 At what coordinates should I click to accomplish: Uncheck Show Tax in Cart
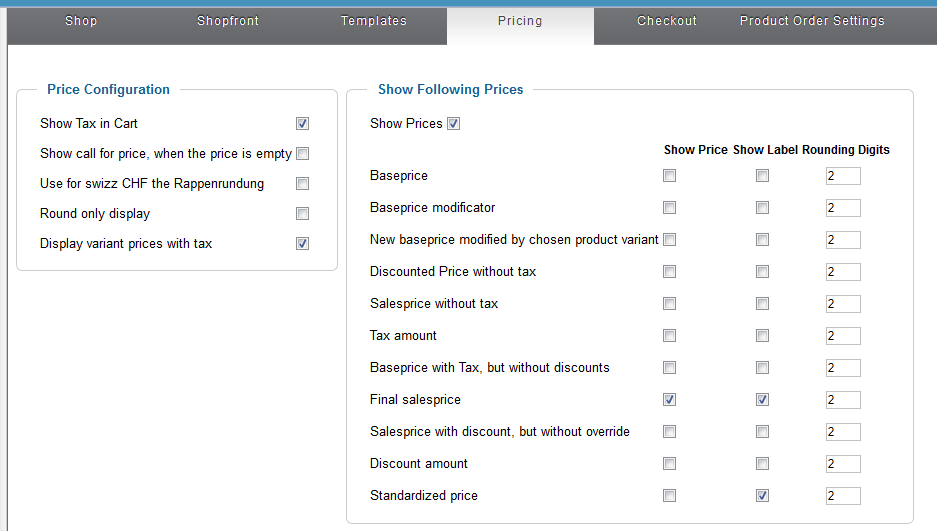point(302,124)
